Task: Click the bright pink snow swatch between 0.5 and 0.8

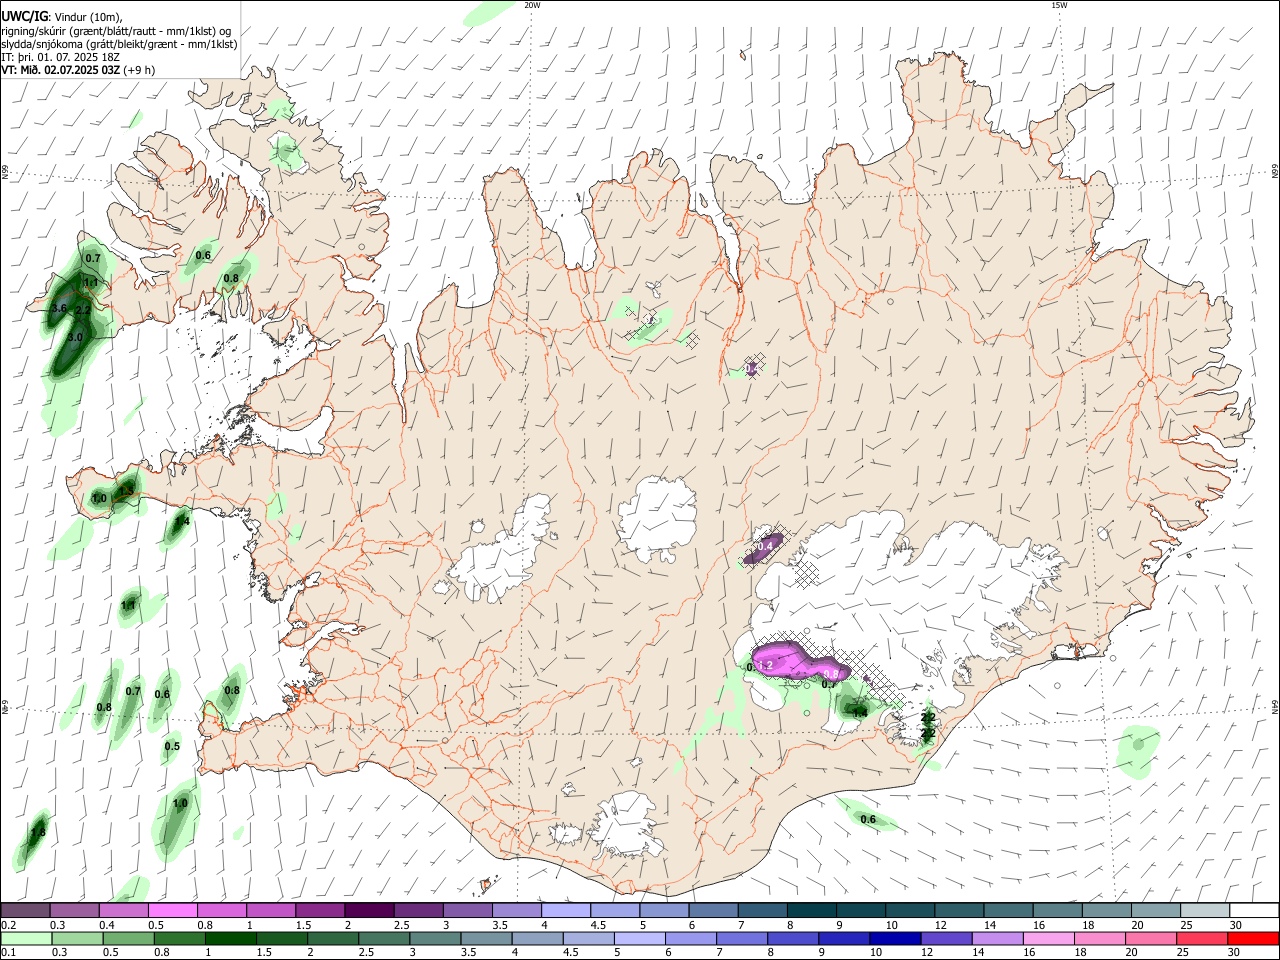Action: 173,910
